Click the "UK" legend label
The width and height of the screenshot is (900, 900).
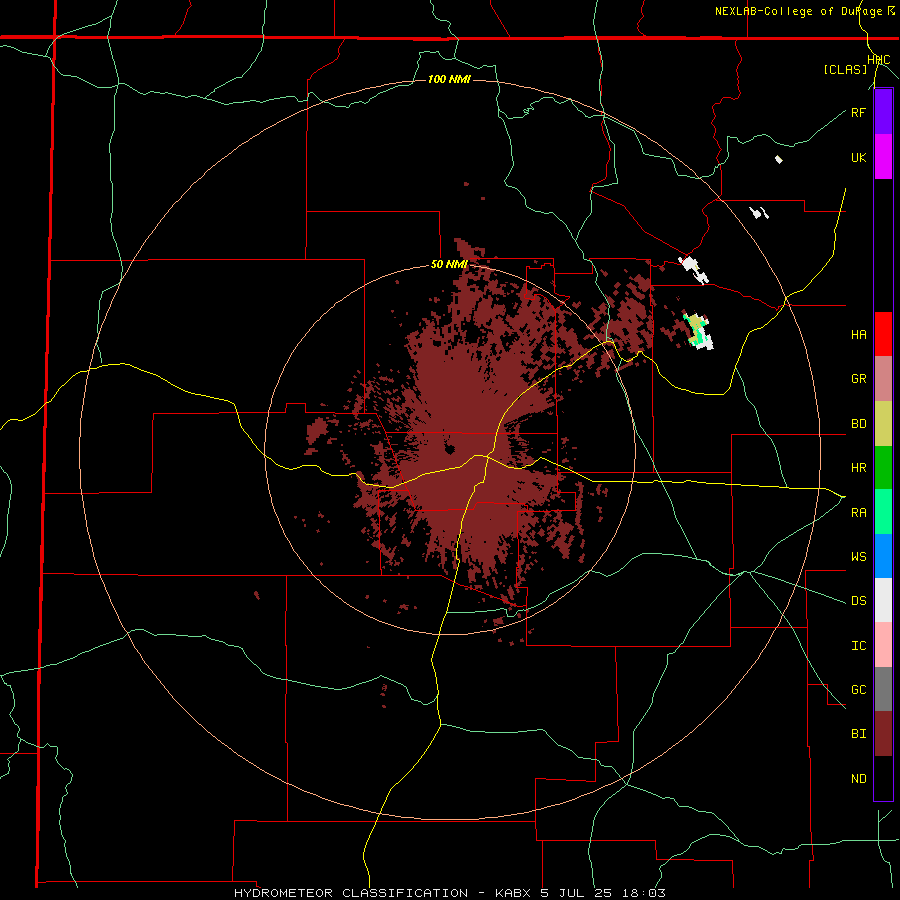tap(858, 158)
